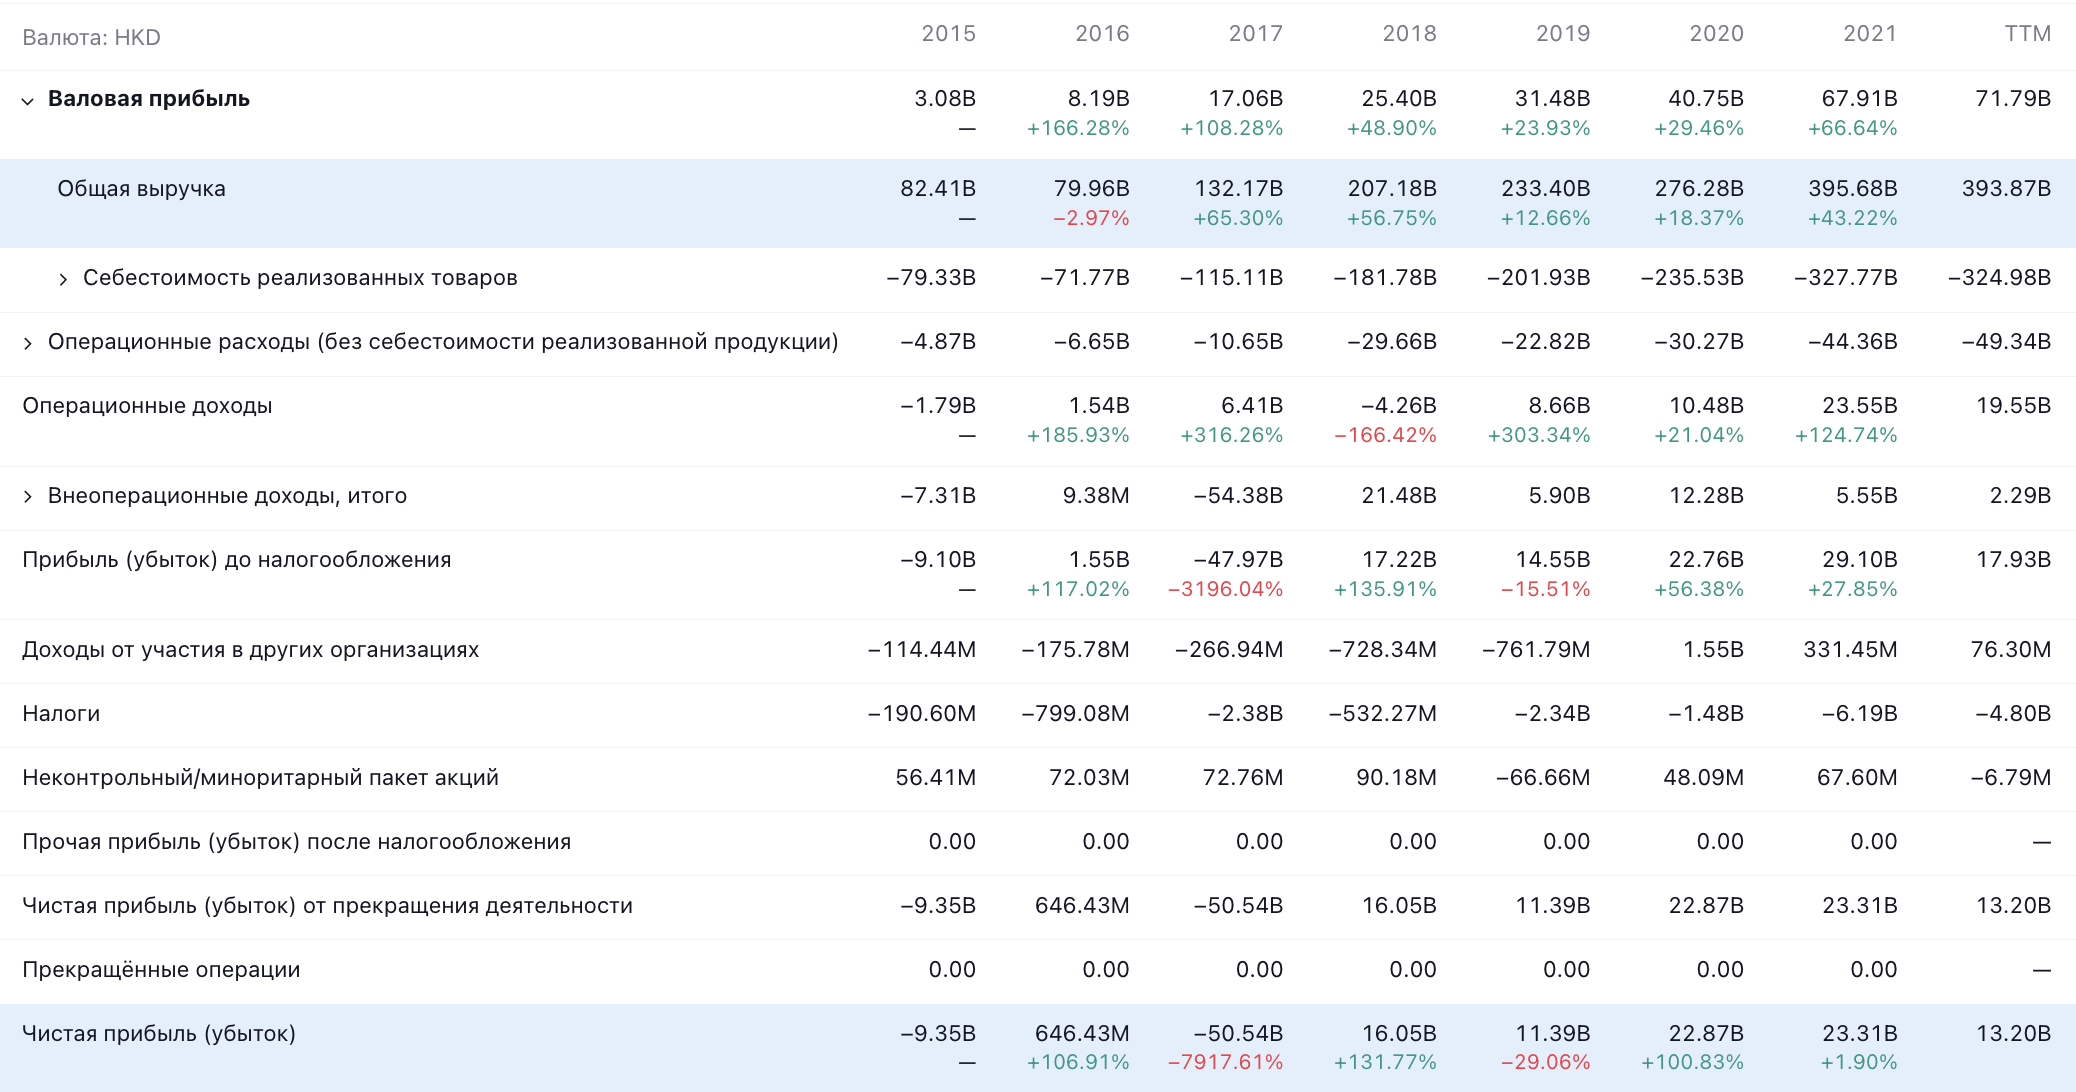Click the +1.90% net income change

pyautogui.click(x=1859, y=1063)
